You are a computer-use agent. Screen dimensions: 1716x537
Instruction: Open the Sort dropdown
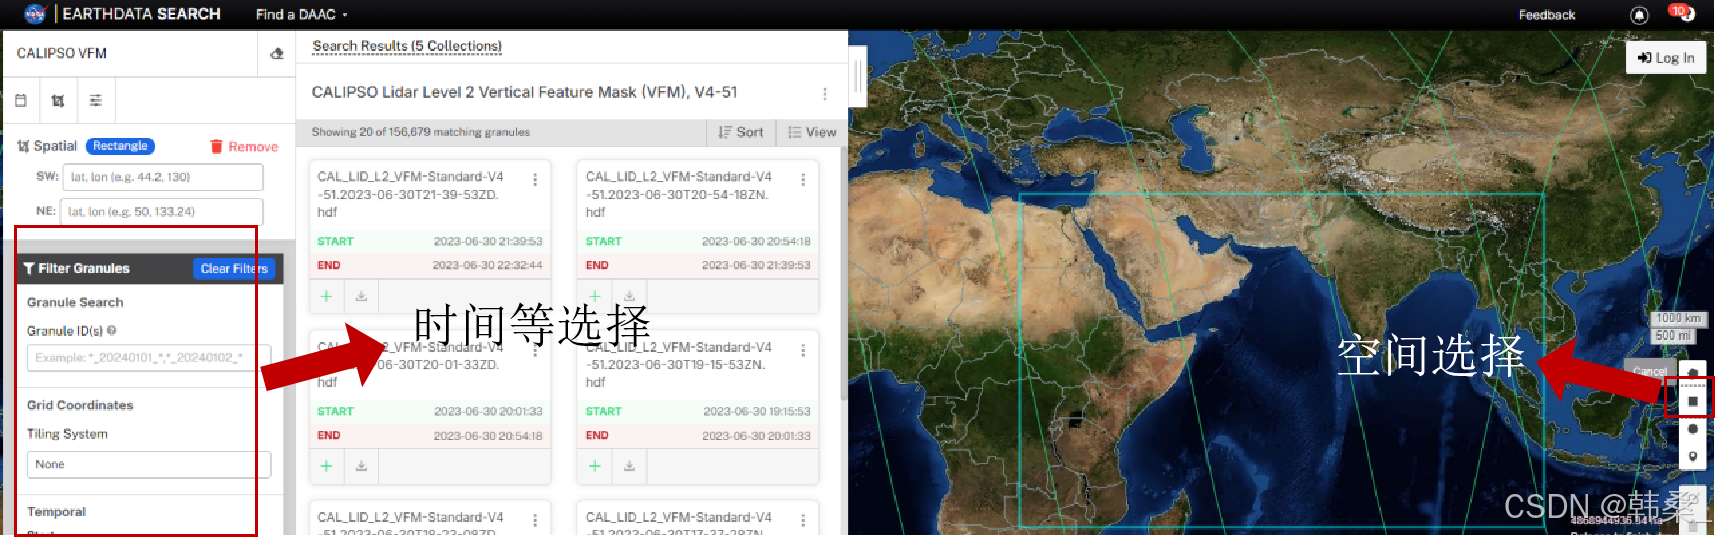click(741, 132)
